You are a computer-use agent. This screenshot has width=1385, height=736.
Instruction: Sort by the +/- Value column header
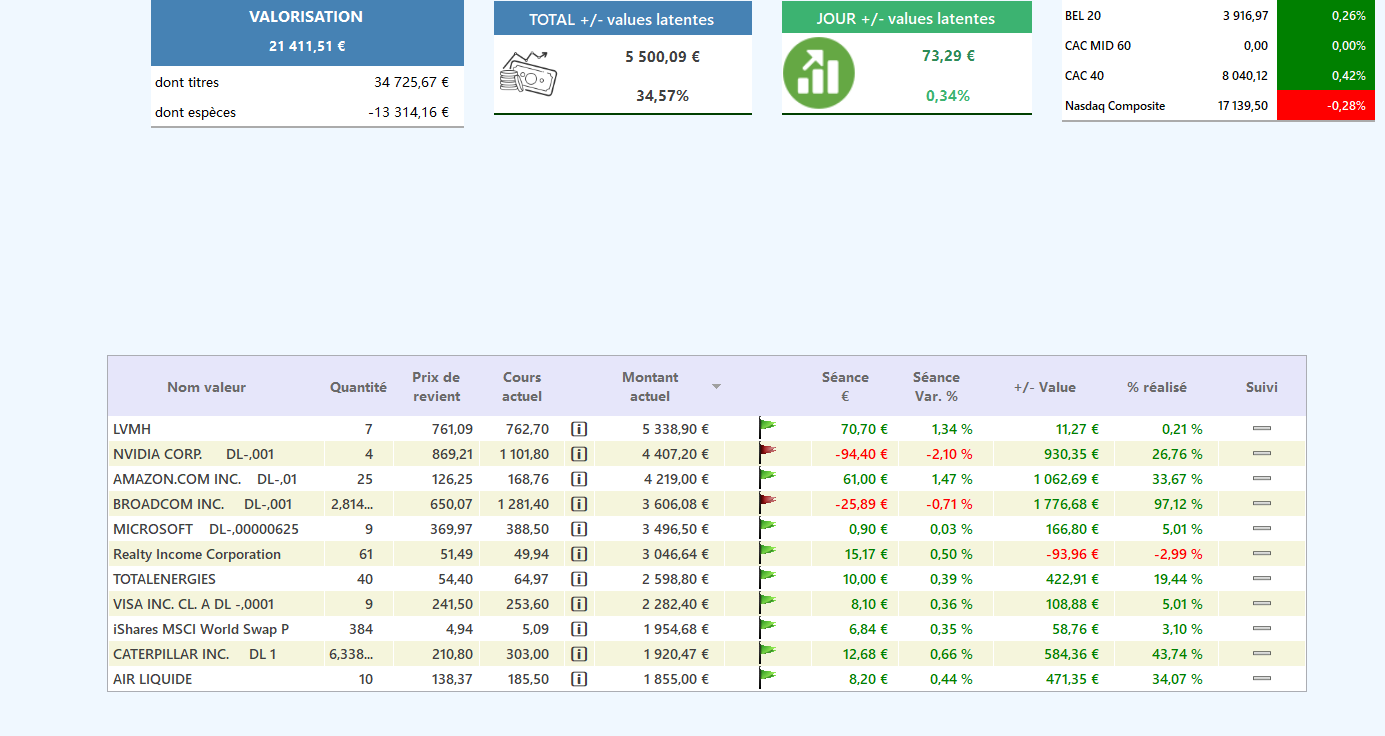coord(1044,387)
